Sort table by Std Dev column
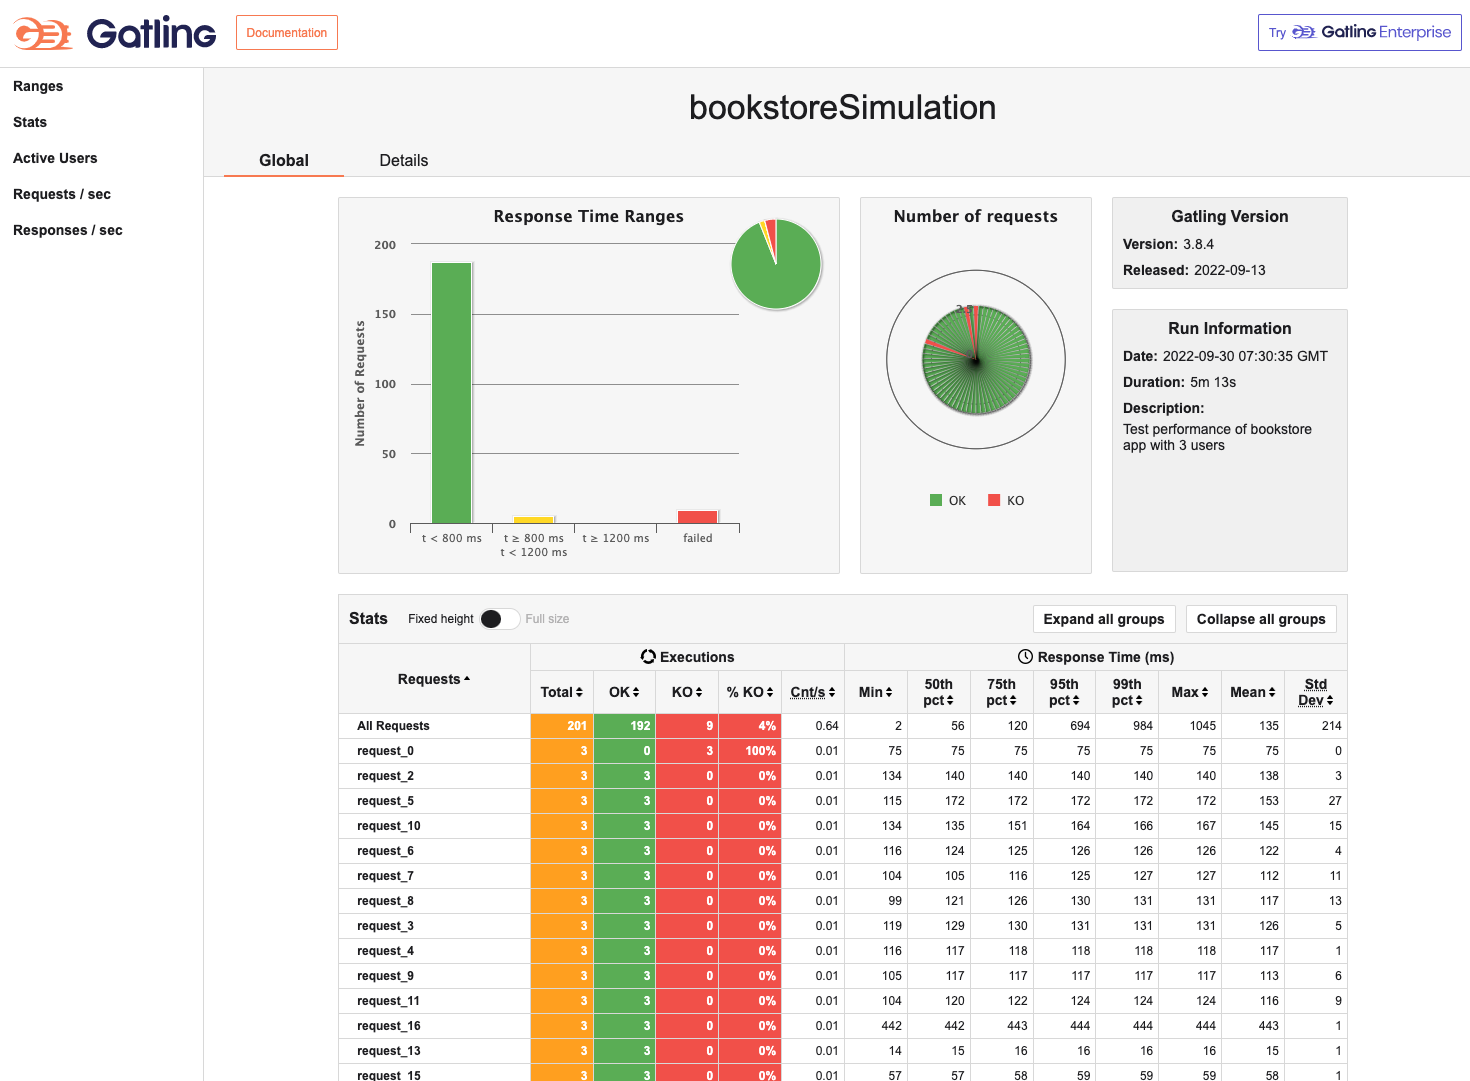Screen dimensions: 1470x1081 1316,692
